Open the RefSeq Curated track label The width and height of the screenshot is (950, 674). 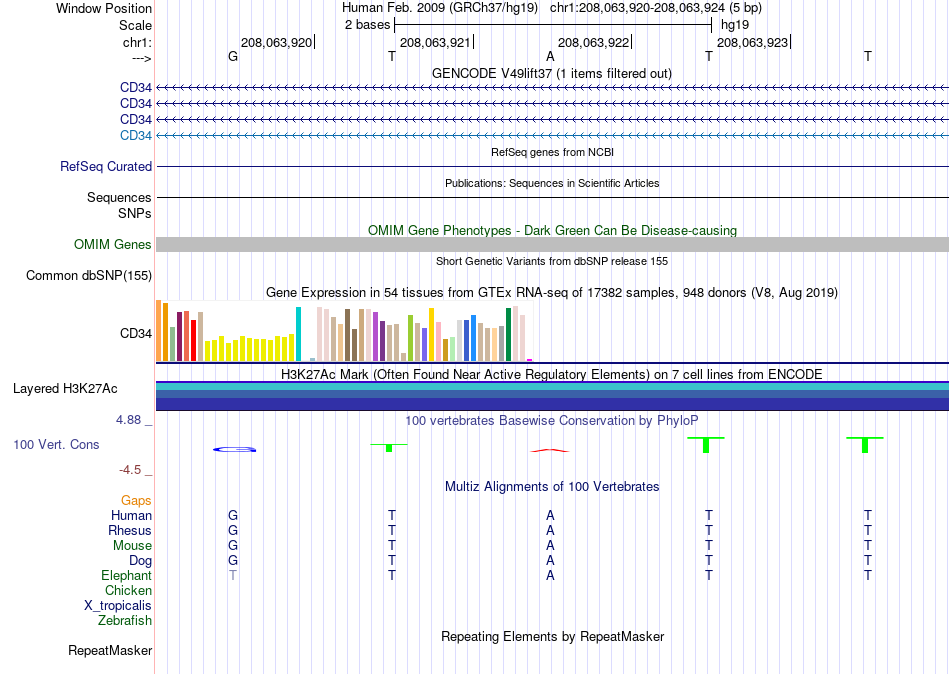pyautogui.click(x=105, y=166)
